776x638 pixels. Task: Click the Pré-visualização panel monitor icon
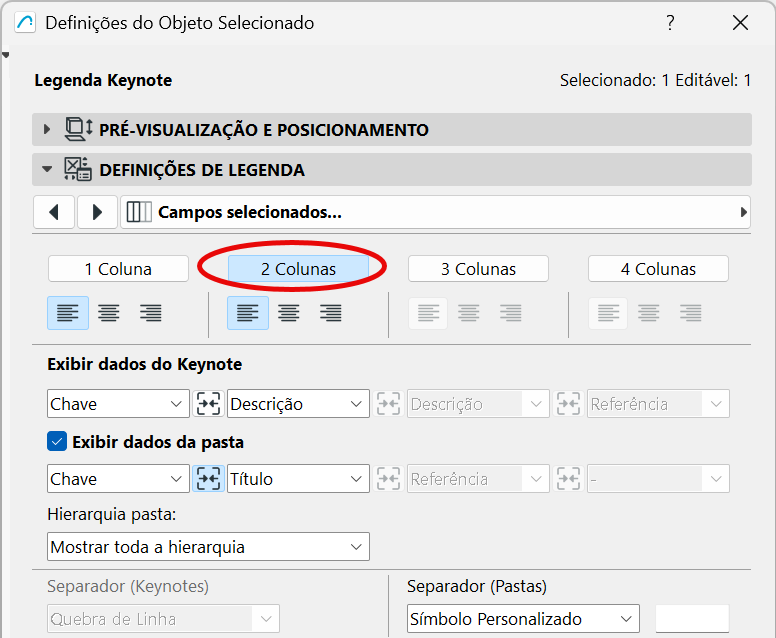(x=78, y=129)
